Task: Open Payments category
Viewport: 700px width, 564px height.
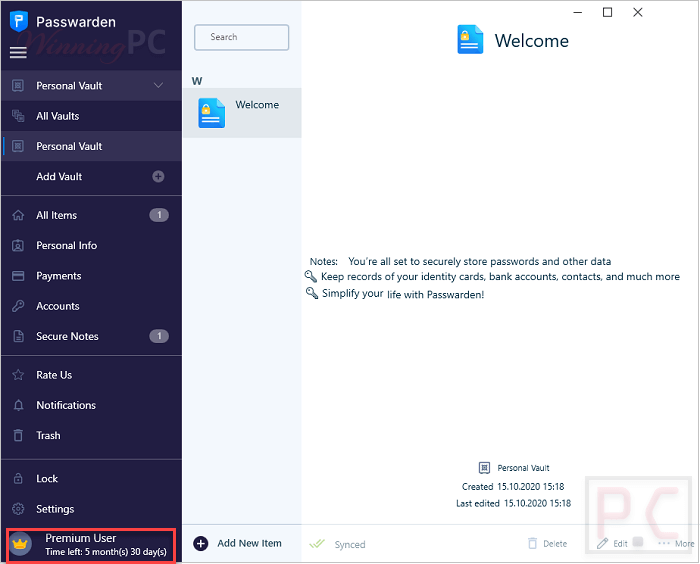Action: pyautogui.click(x=91, y=276)
